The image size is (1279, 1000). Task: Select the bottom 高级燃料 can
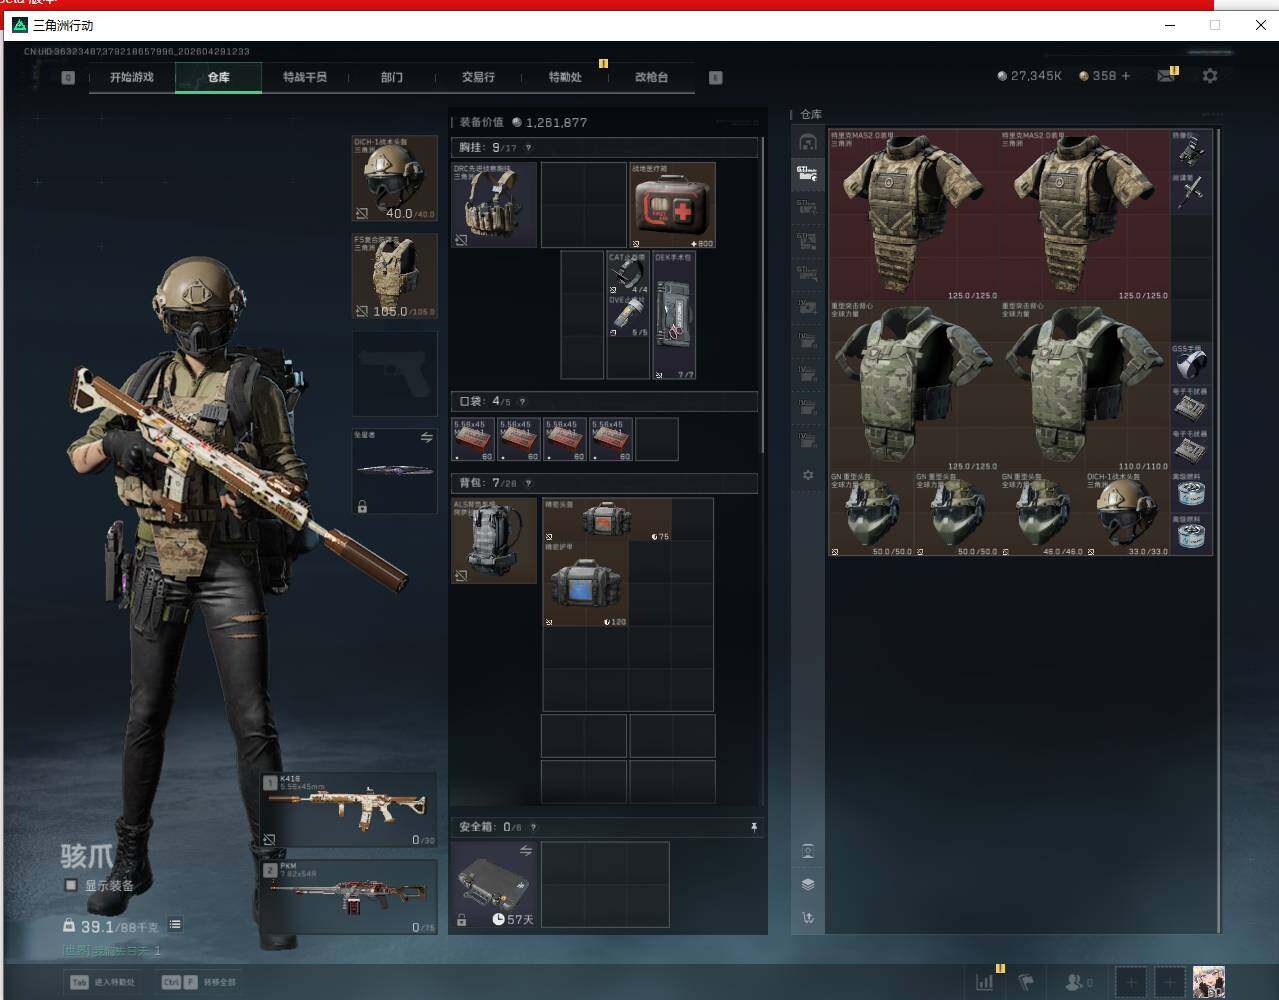pos(1191,535)
